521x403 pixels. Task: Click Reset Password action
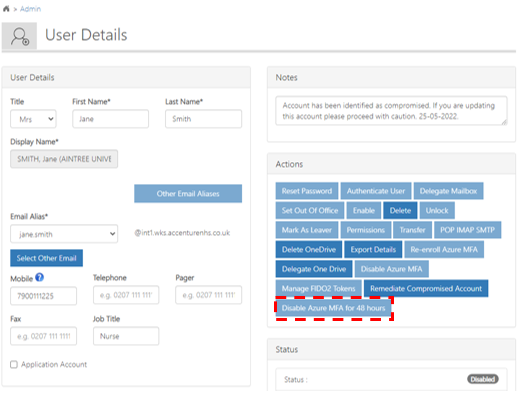click(x=307, y=191)
